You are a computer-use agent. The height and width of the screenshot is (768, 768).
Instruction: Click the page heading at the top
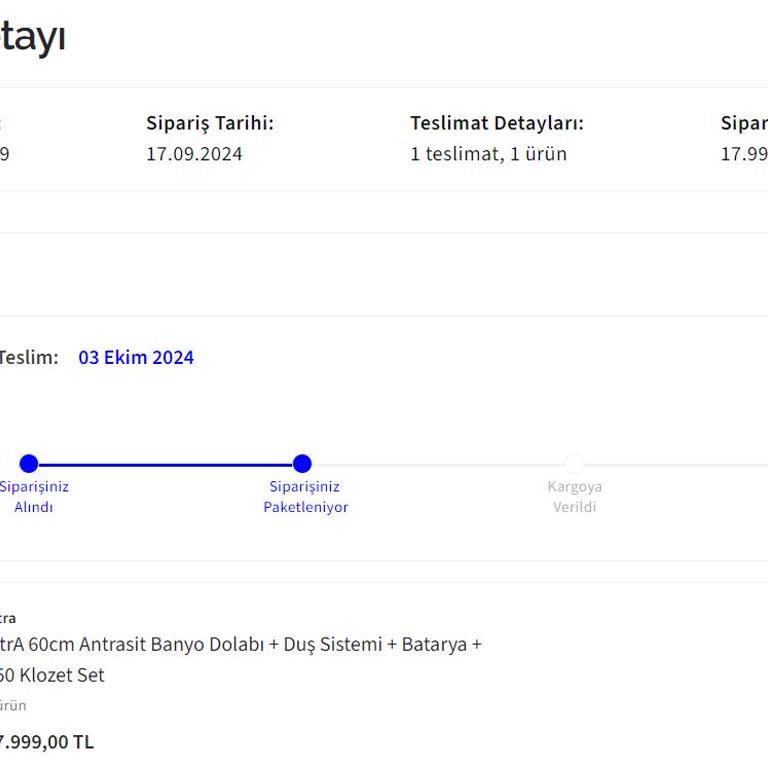32,38
